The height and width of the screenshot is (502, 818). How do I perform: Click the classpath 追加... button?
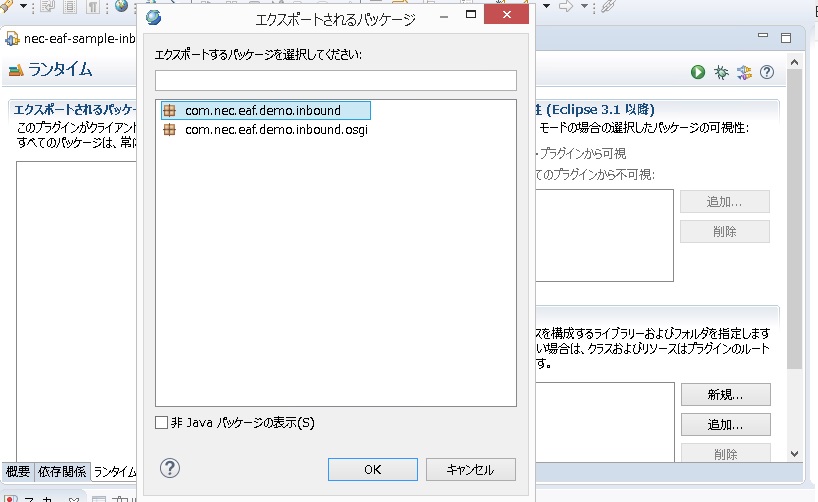(x=725, y=424)
